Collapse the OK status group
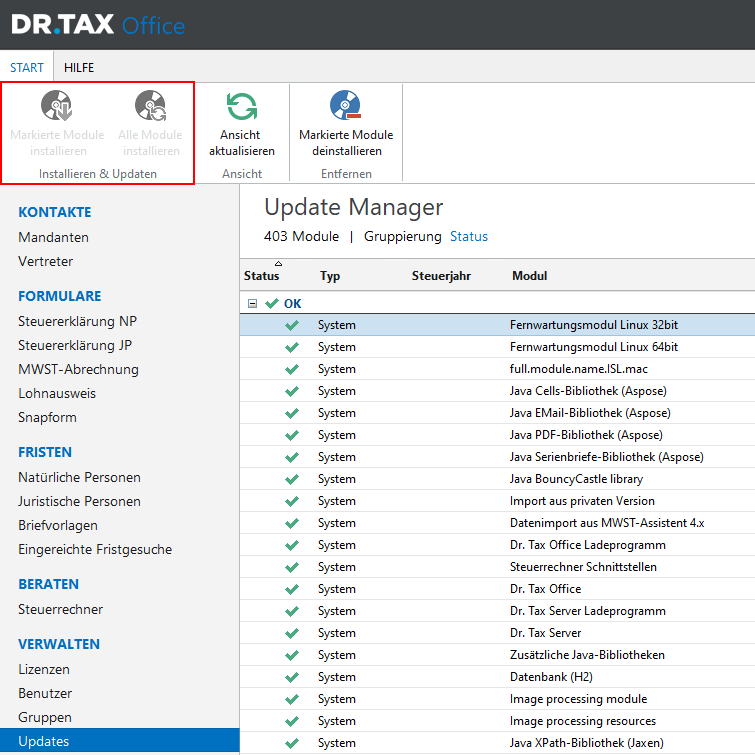This screenshot has height=755, width=755. tap(252, 303)
